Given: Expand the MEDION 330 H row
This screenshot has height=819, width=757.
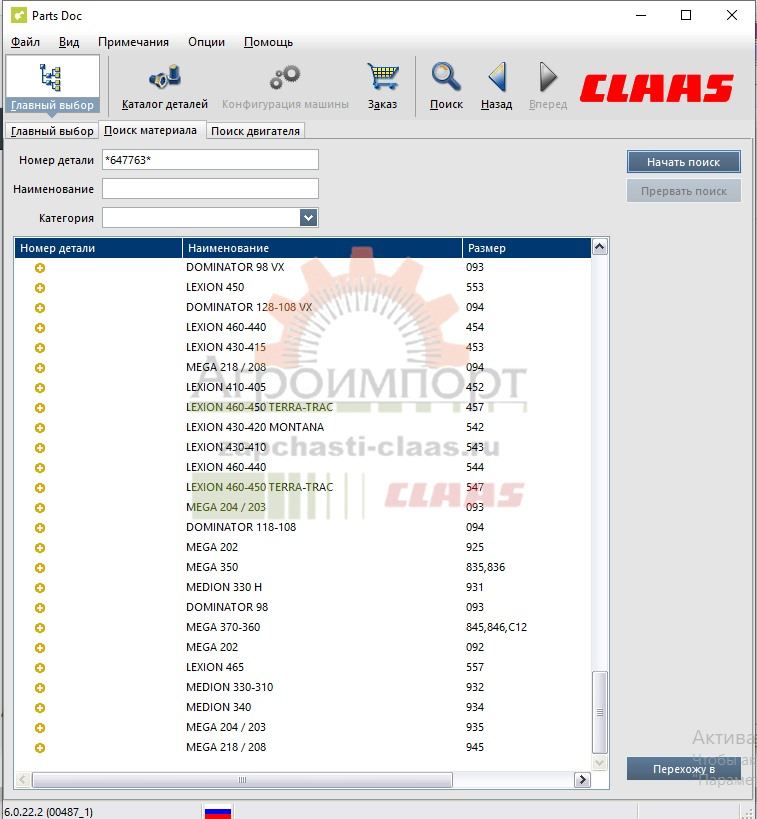Looking at the screenshot, I should (40, 588).
